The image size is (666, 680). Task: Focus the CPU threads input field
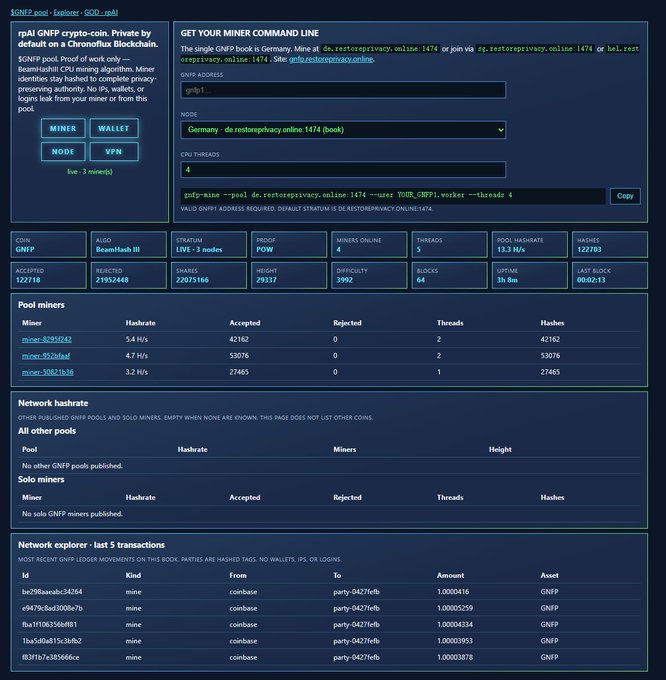(x=343, y=170)
